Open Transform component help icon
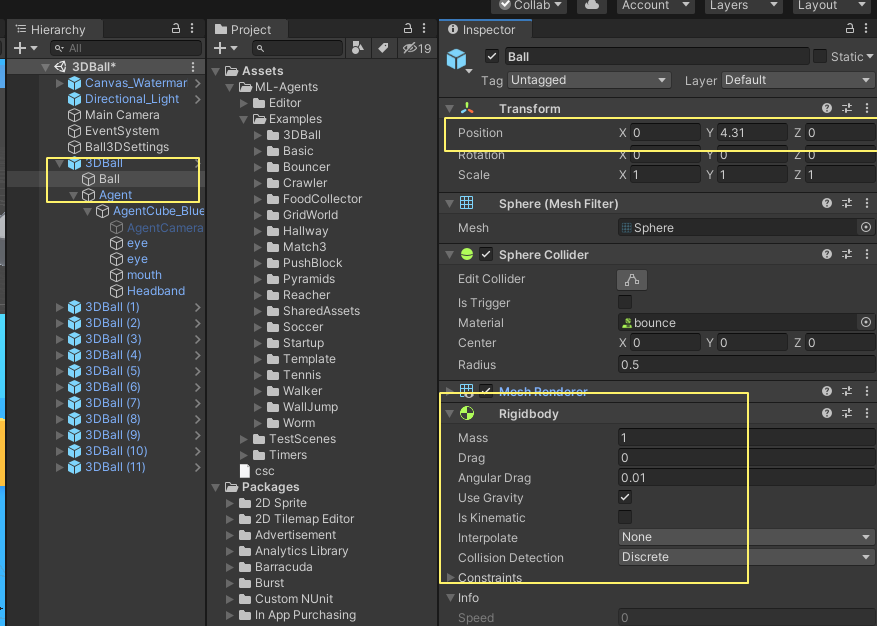Screen dimensions: 877x626 tap(827, 108)
